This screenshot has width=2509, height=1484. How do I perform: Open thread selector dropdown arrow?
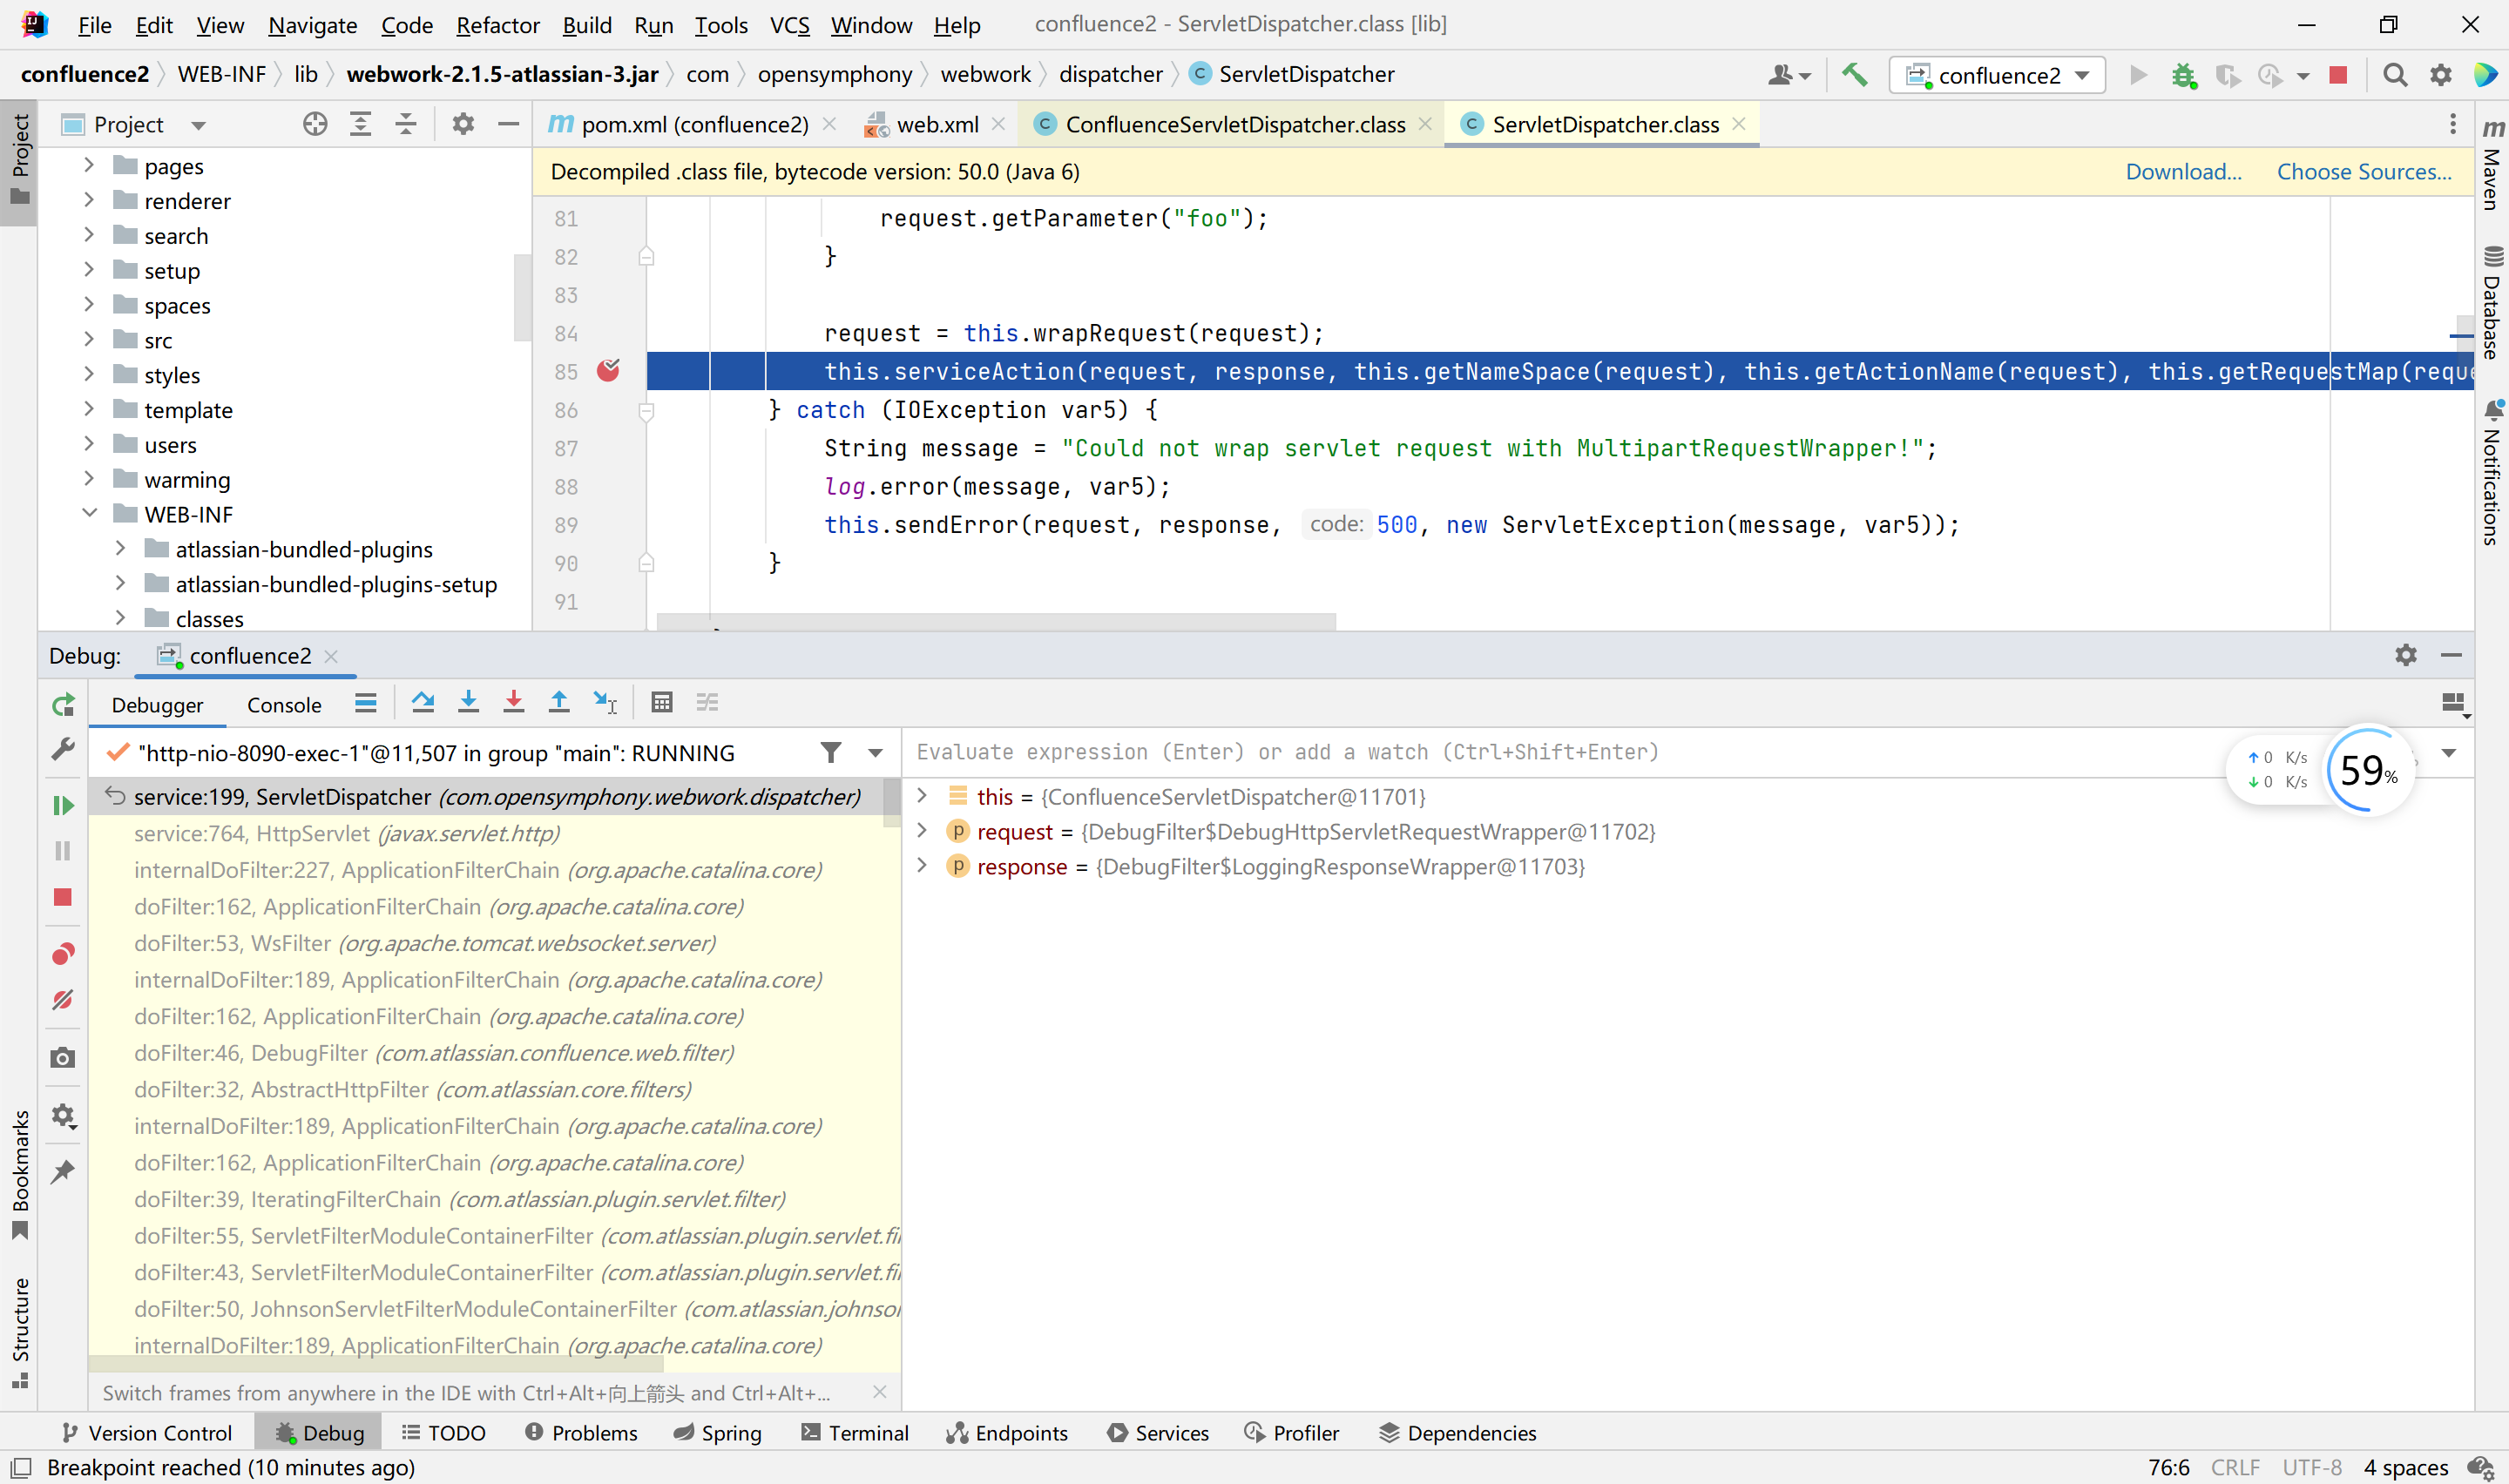pos(875,753)
